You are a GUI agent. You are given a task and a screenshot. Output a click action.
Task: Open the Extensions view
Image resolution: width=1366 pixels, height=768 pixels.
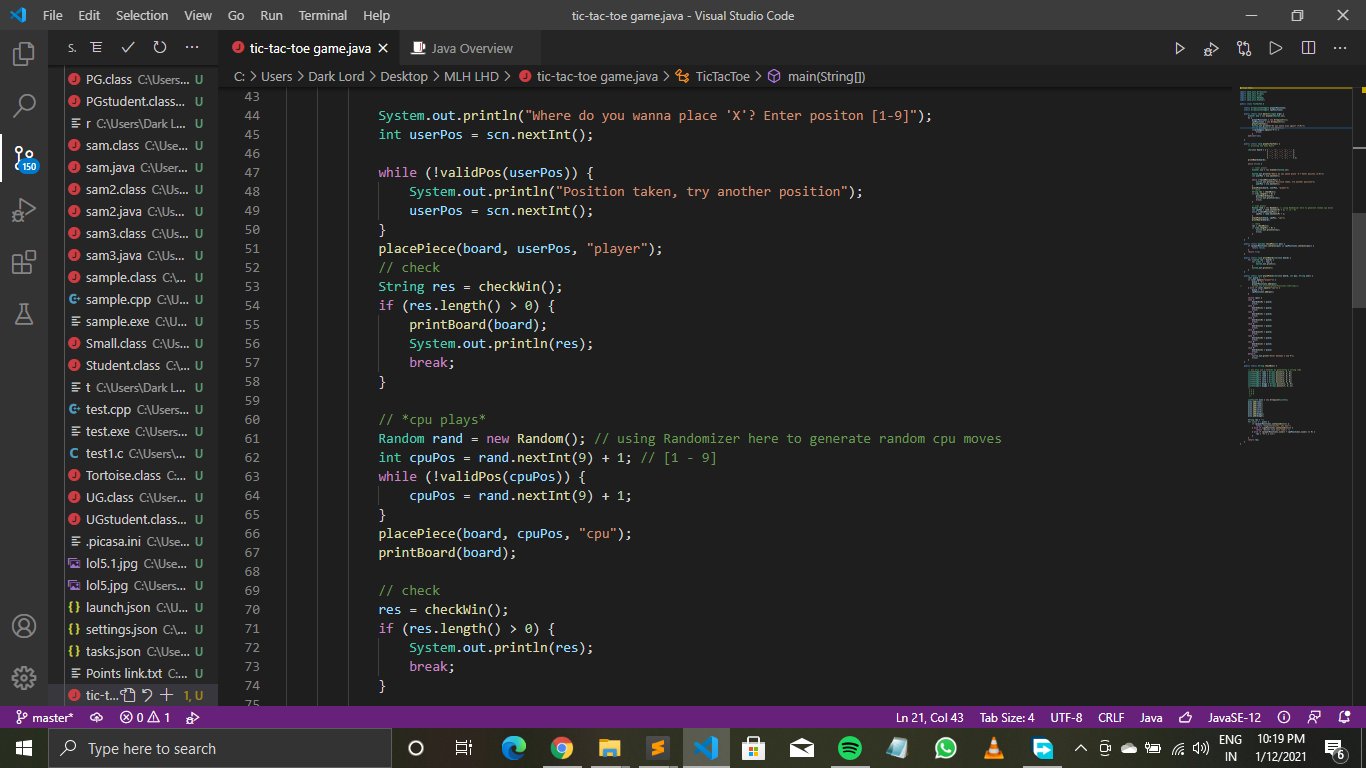pos(24,262)
